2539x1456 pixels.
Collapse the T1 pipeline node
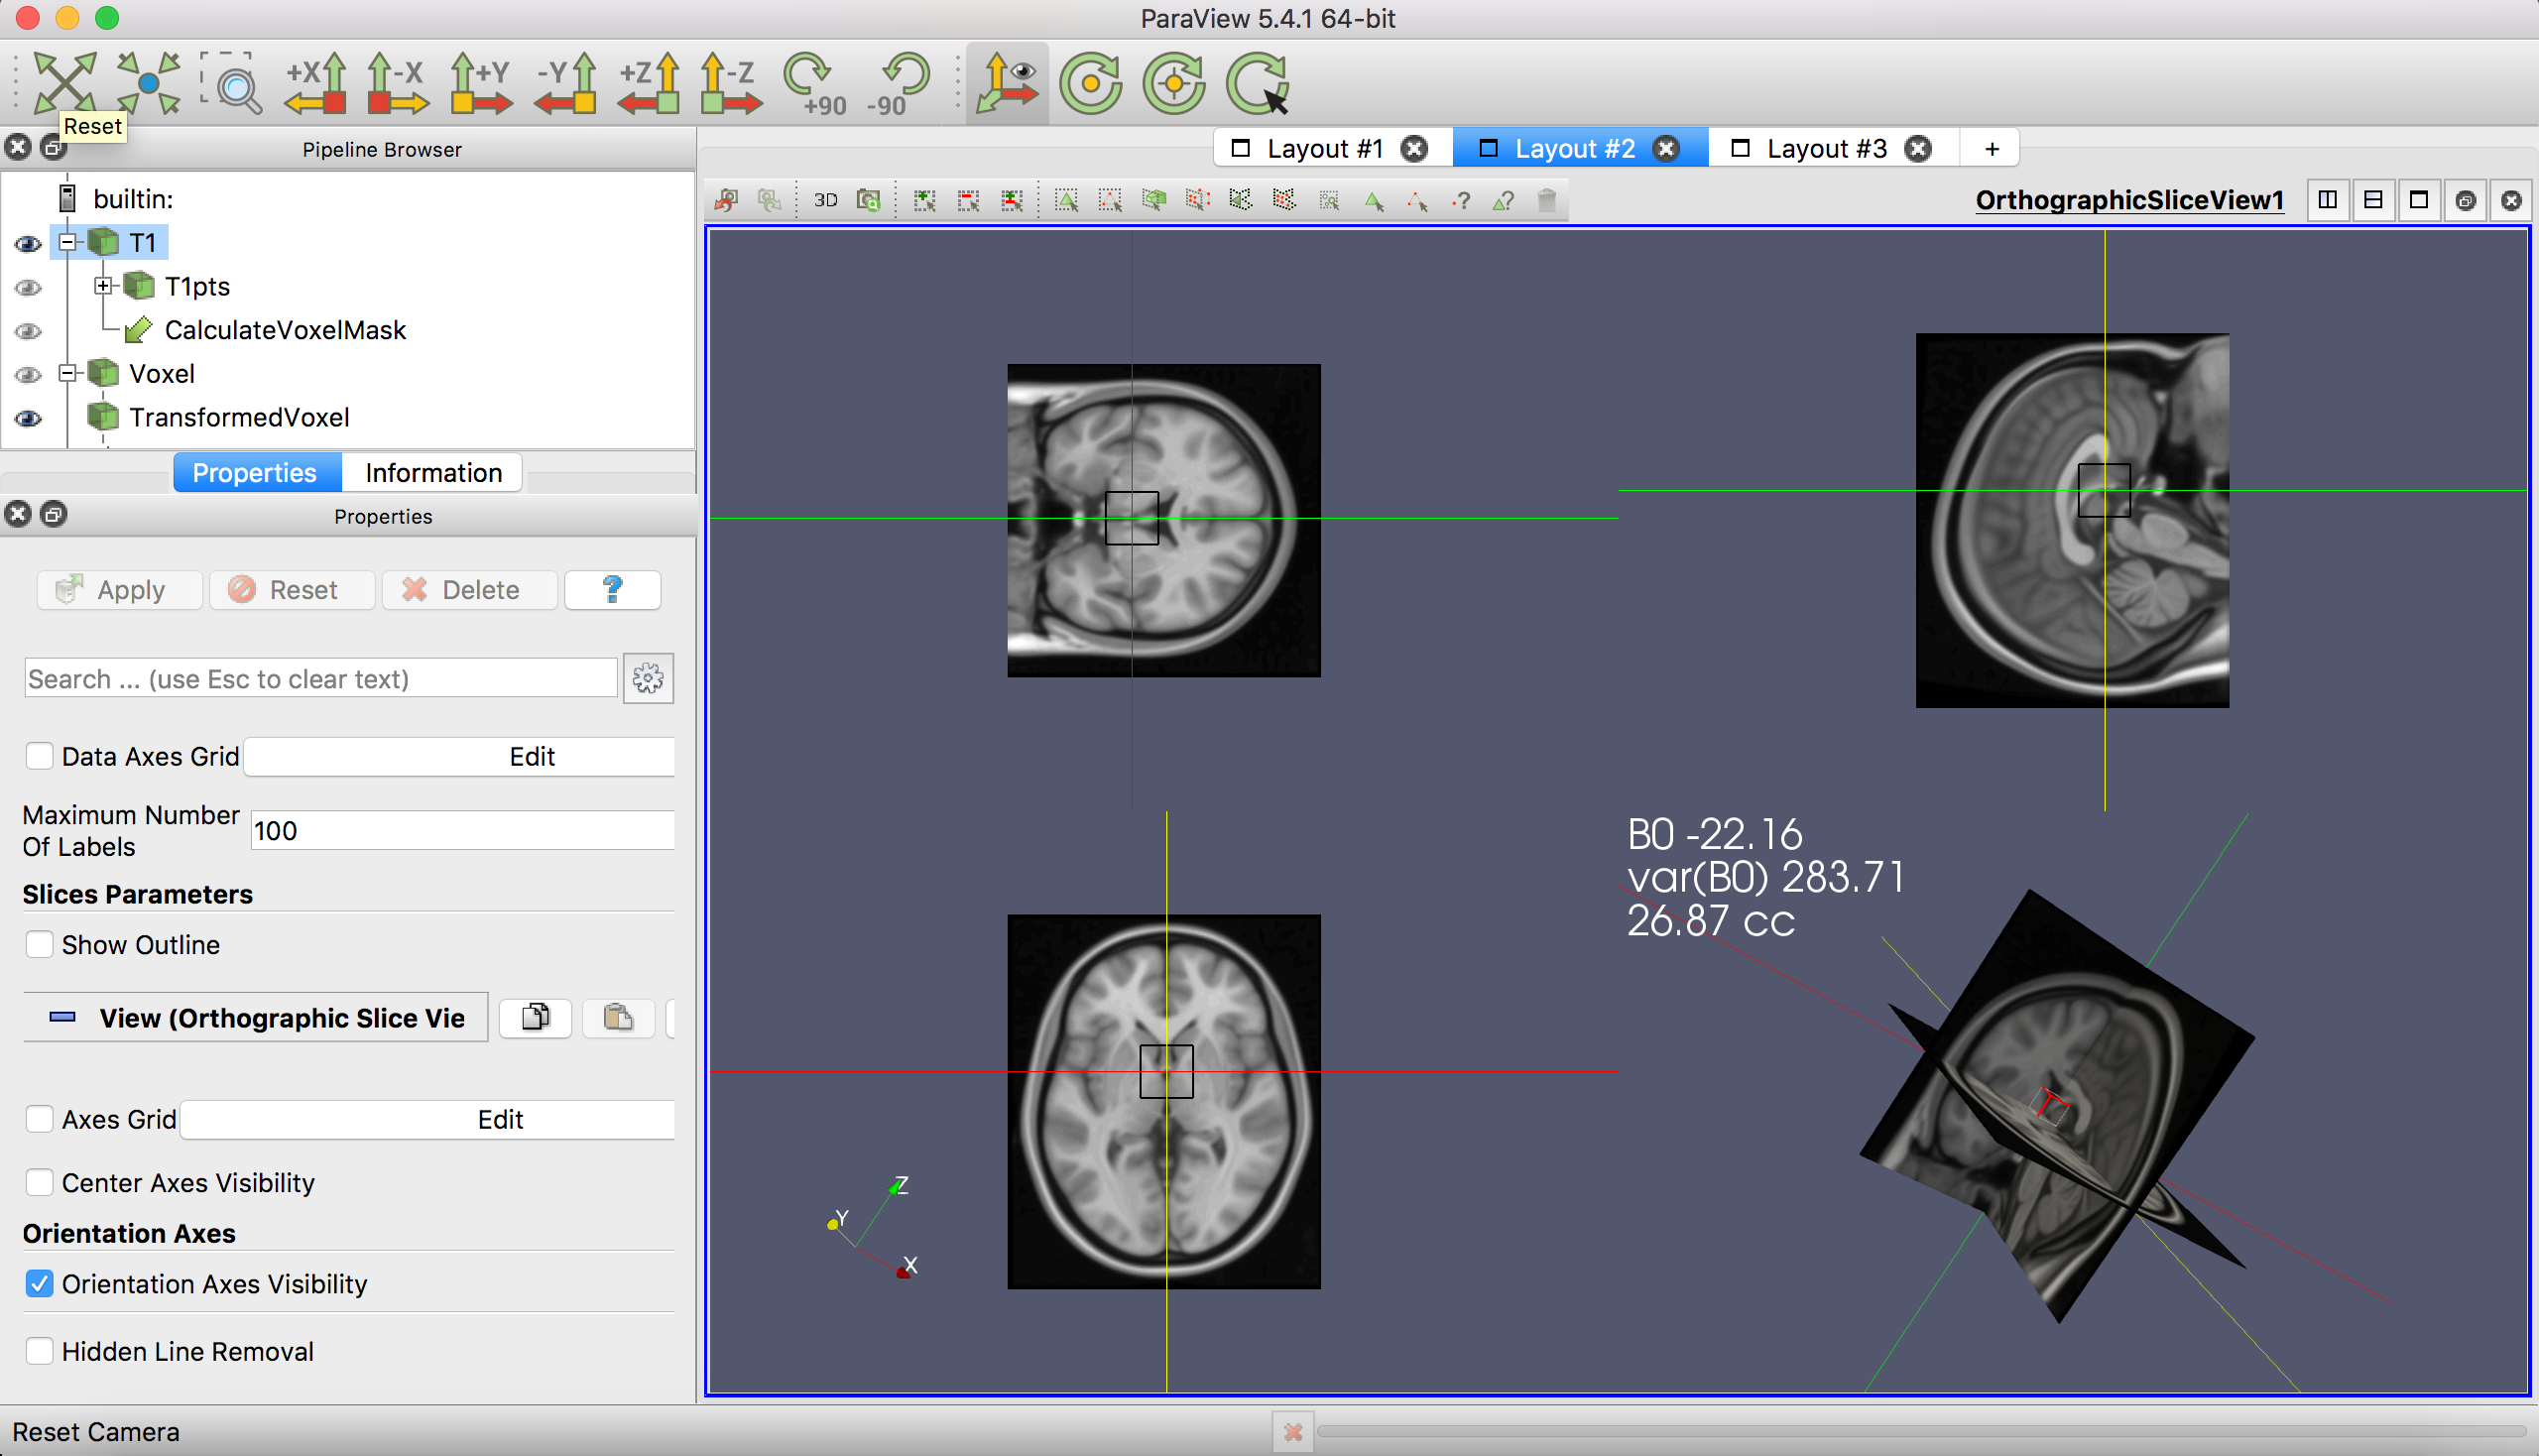[67, 242]
